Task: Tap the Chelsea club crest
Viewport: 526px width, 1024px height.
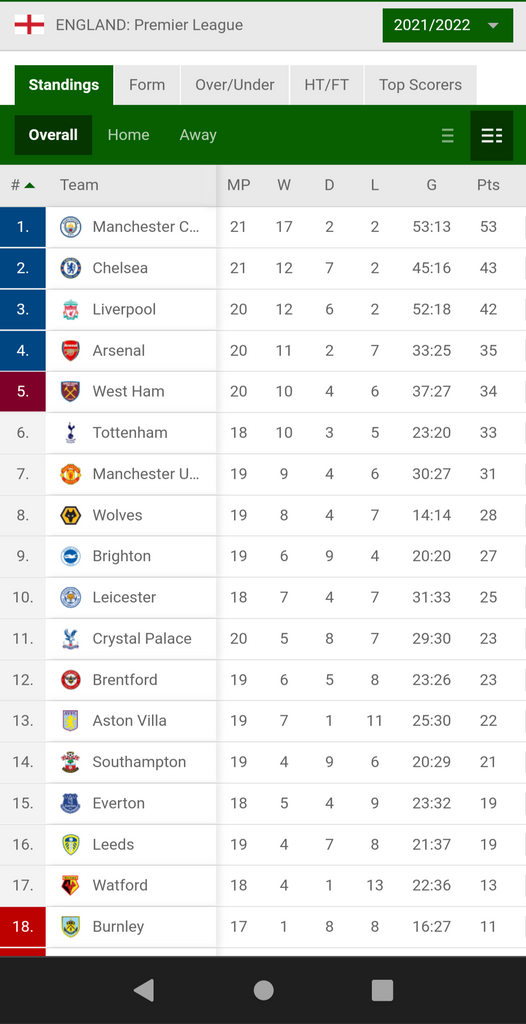Action: (x=71, y=268)
